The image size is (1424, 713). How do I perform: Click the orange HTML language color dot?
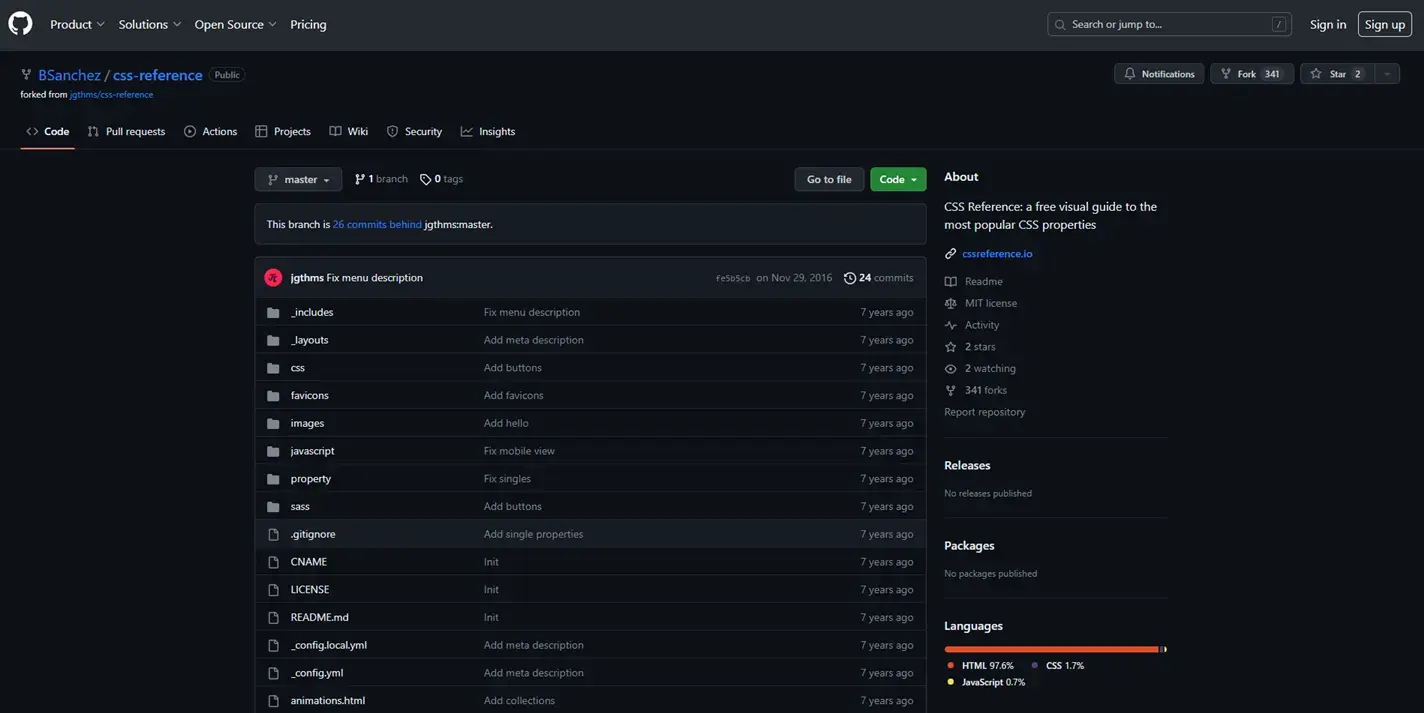pyautogui.click(x=950, y=666)
